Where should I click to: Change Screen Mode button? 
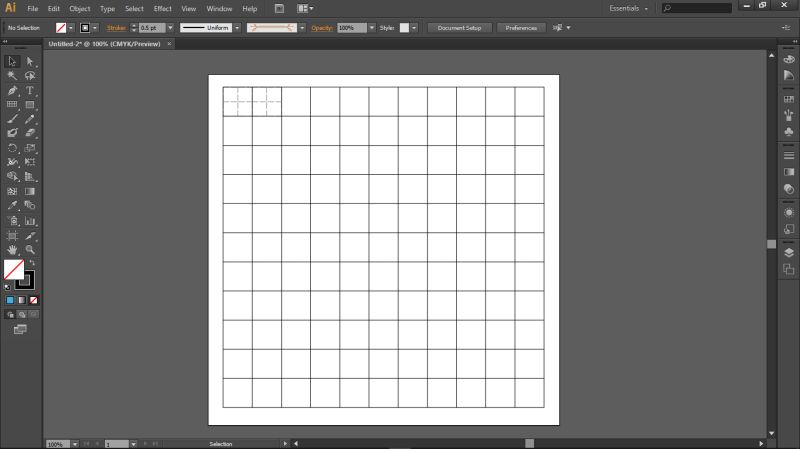click(x=20, y=330)
